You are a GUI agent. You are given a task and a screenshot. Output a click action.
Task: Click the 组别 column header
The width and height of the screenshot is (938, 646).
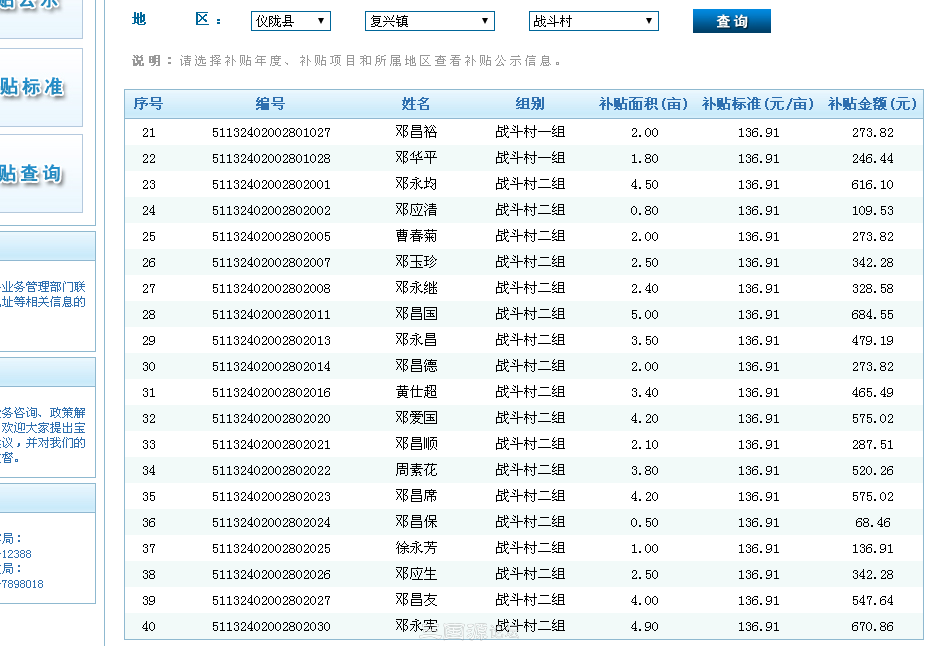click(x=530, y=104)
